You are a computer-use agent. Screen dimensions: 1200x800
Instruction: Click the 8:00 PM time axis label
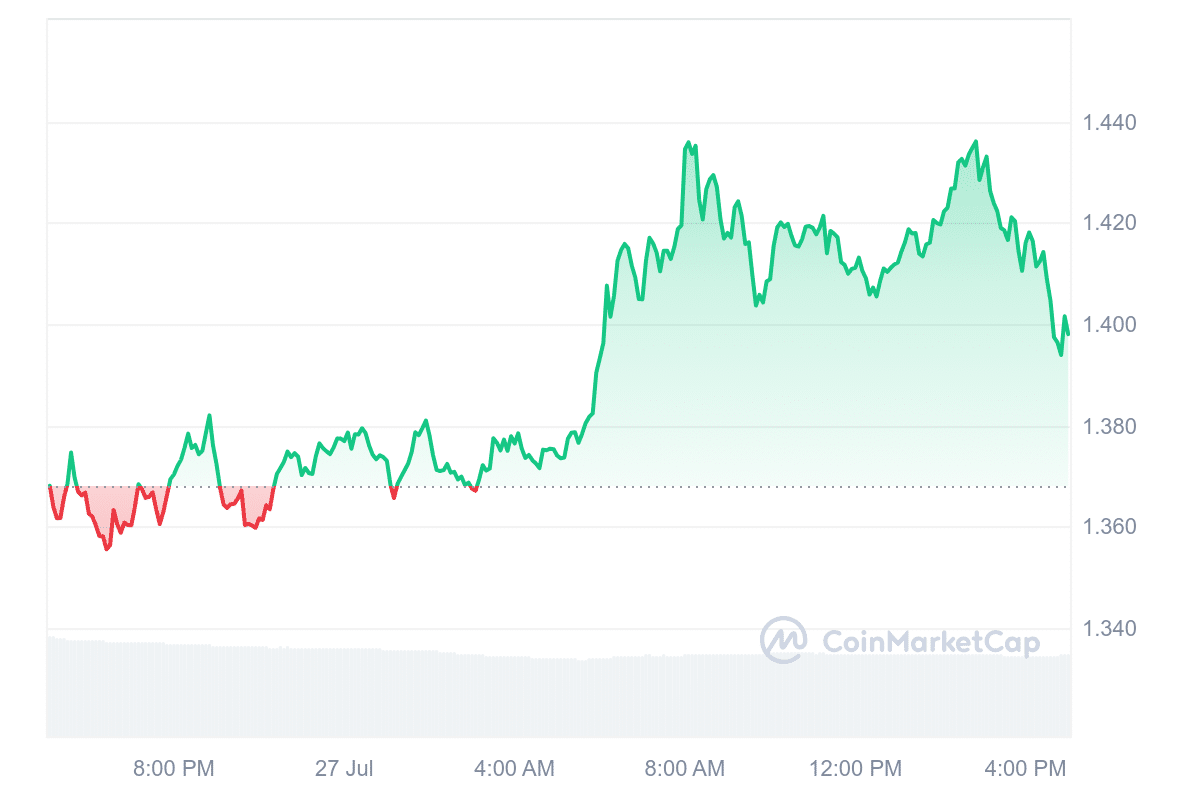(174, 769)
